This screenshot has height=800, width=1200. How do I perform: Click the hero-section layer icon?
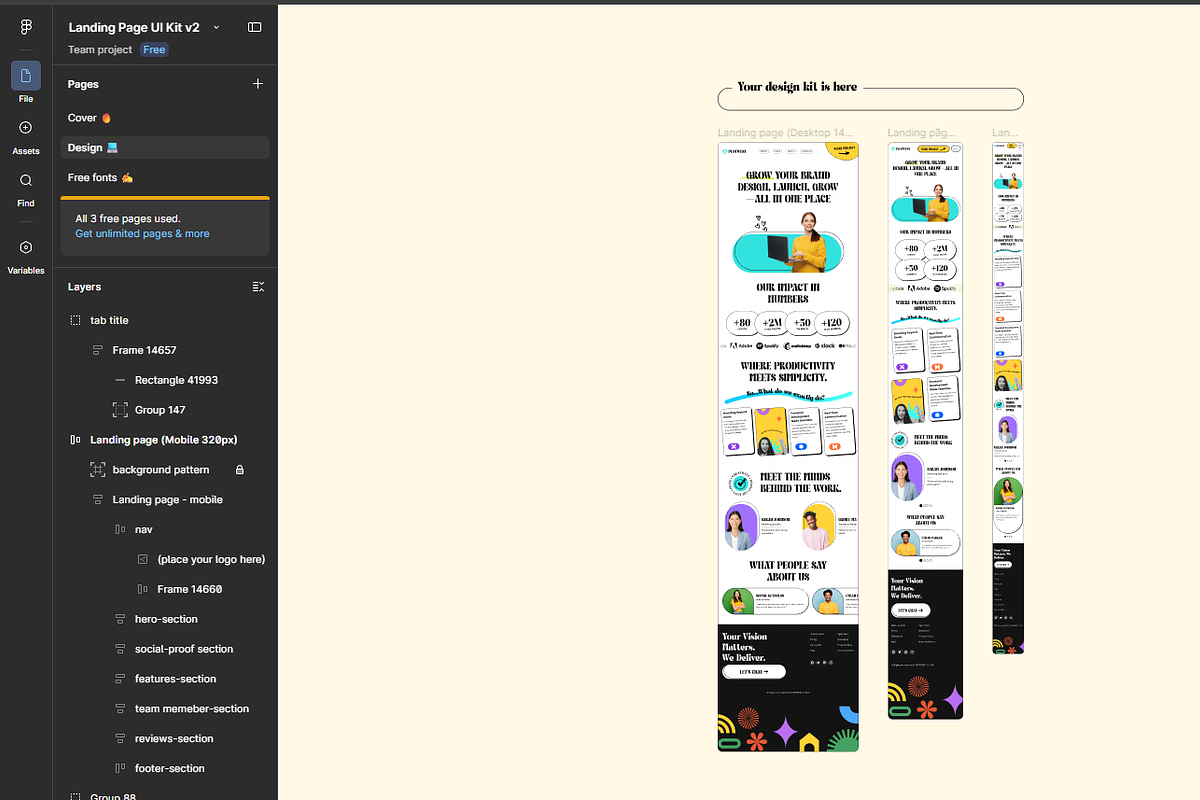(120, 619)
